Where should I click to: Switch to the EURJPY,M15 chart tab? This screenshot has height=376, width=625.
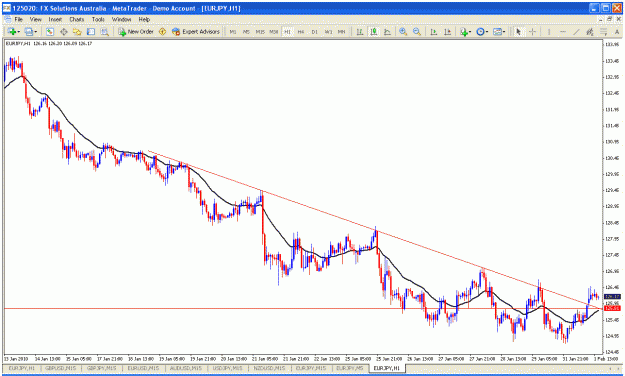(311, 368)
